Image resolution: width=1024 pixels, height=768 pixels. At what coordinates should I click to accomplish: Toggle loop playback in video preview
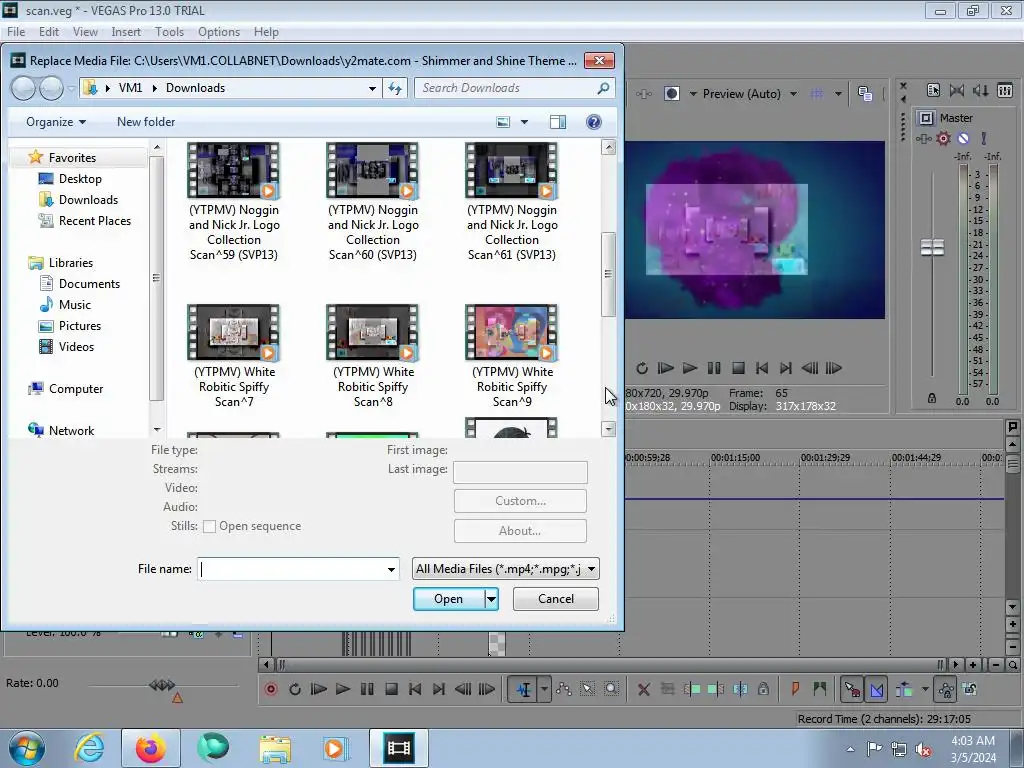(x=642, y=368)
